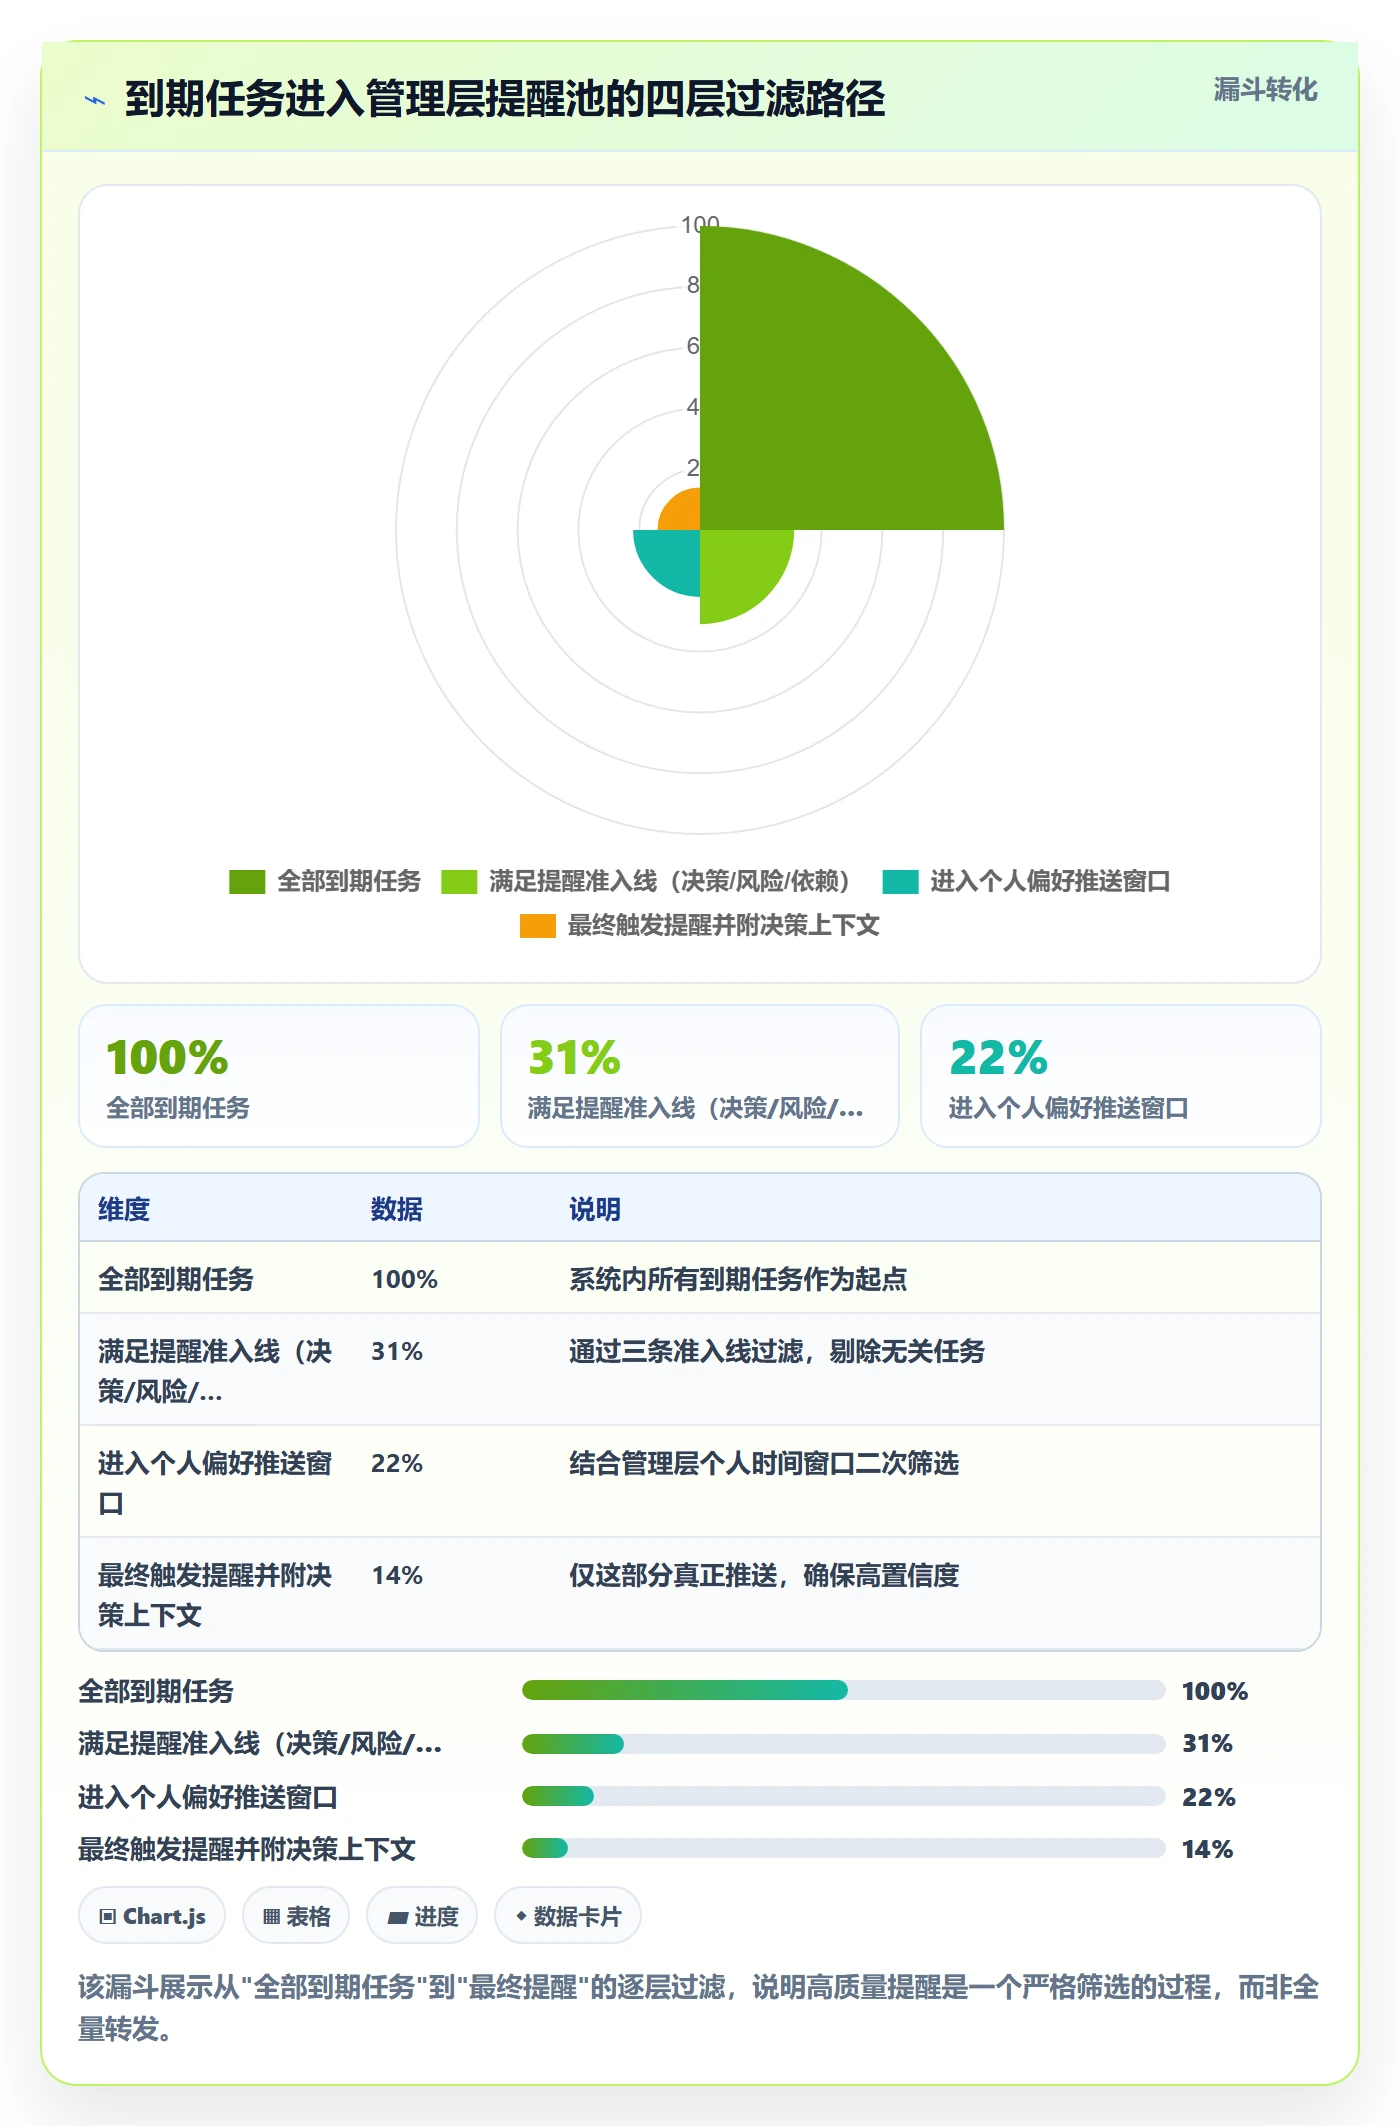Select the light green chart segment
1400x2126 pixels.
coord(740,570)
